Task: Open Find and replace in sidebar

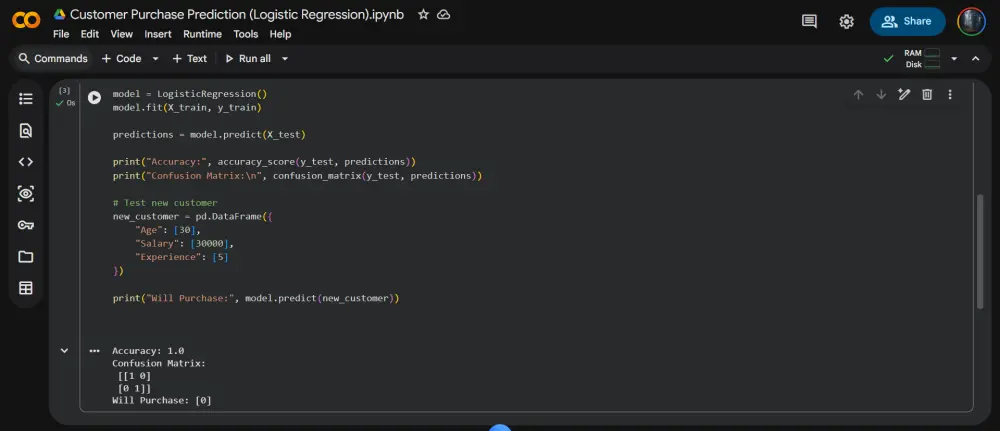Action: click(26, 130)
